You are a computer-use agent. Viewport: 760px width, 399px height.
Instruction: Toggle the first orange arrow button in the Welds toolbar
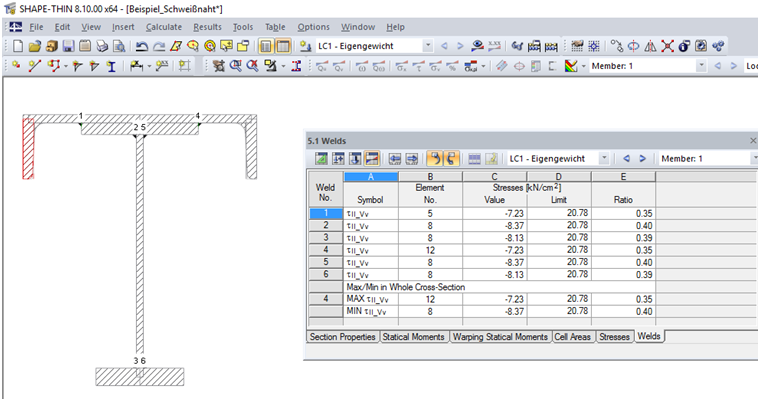pos(435,159)
